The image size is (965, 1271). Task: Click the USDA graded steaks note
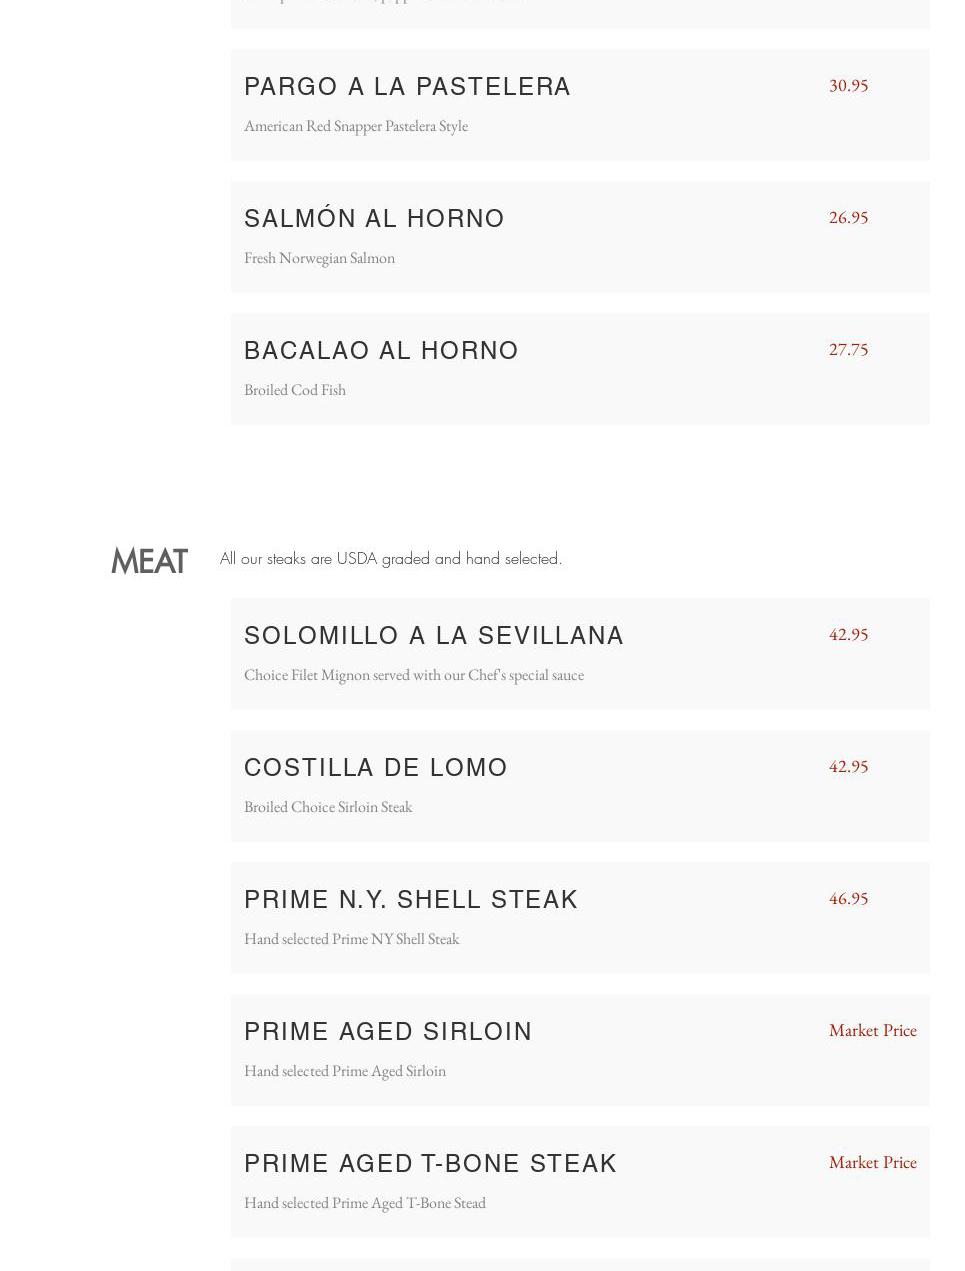(x=391, y=559)
